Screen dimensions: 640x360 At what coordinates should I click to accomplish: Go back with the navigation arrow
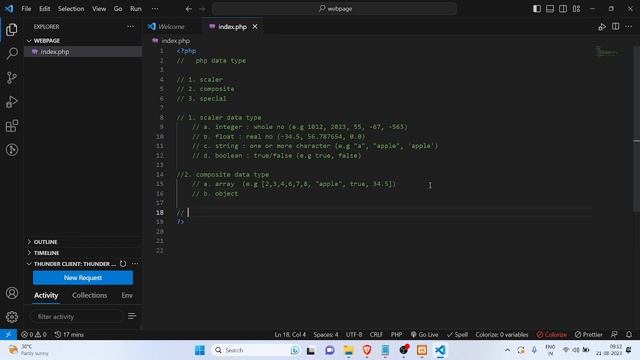click(189, 9)
